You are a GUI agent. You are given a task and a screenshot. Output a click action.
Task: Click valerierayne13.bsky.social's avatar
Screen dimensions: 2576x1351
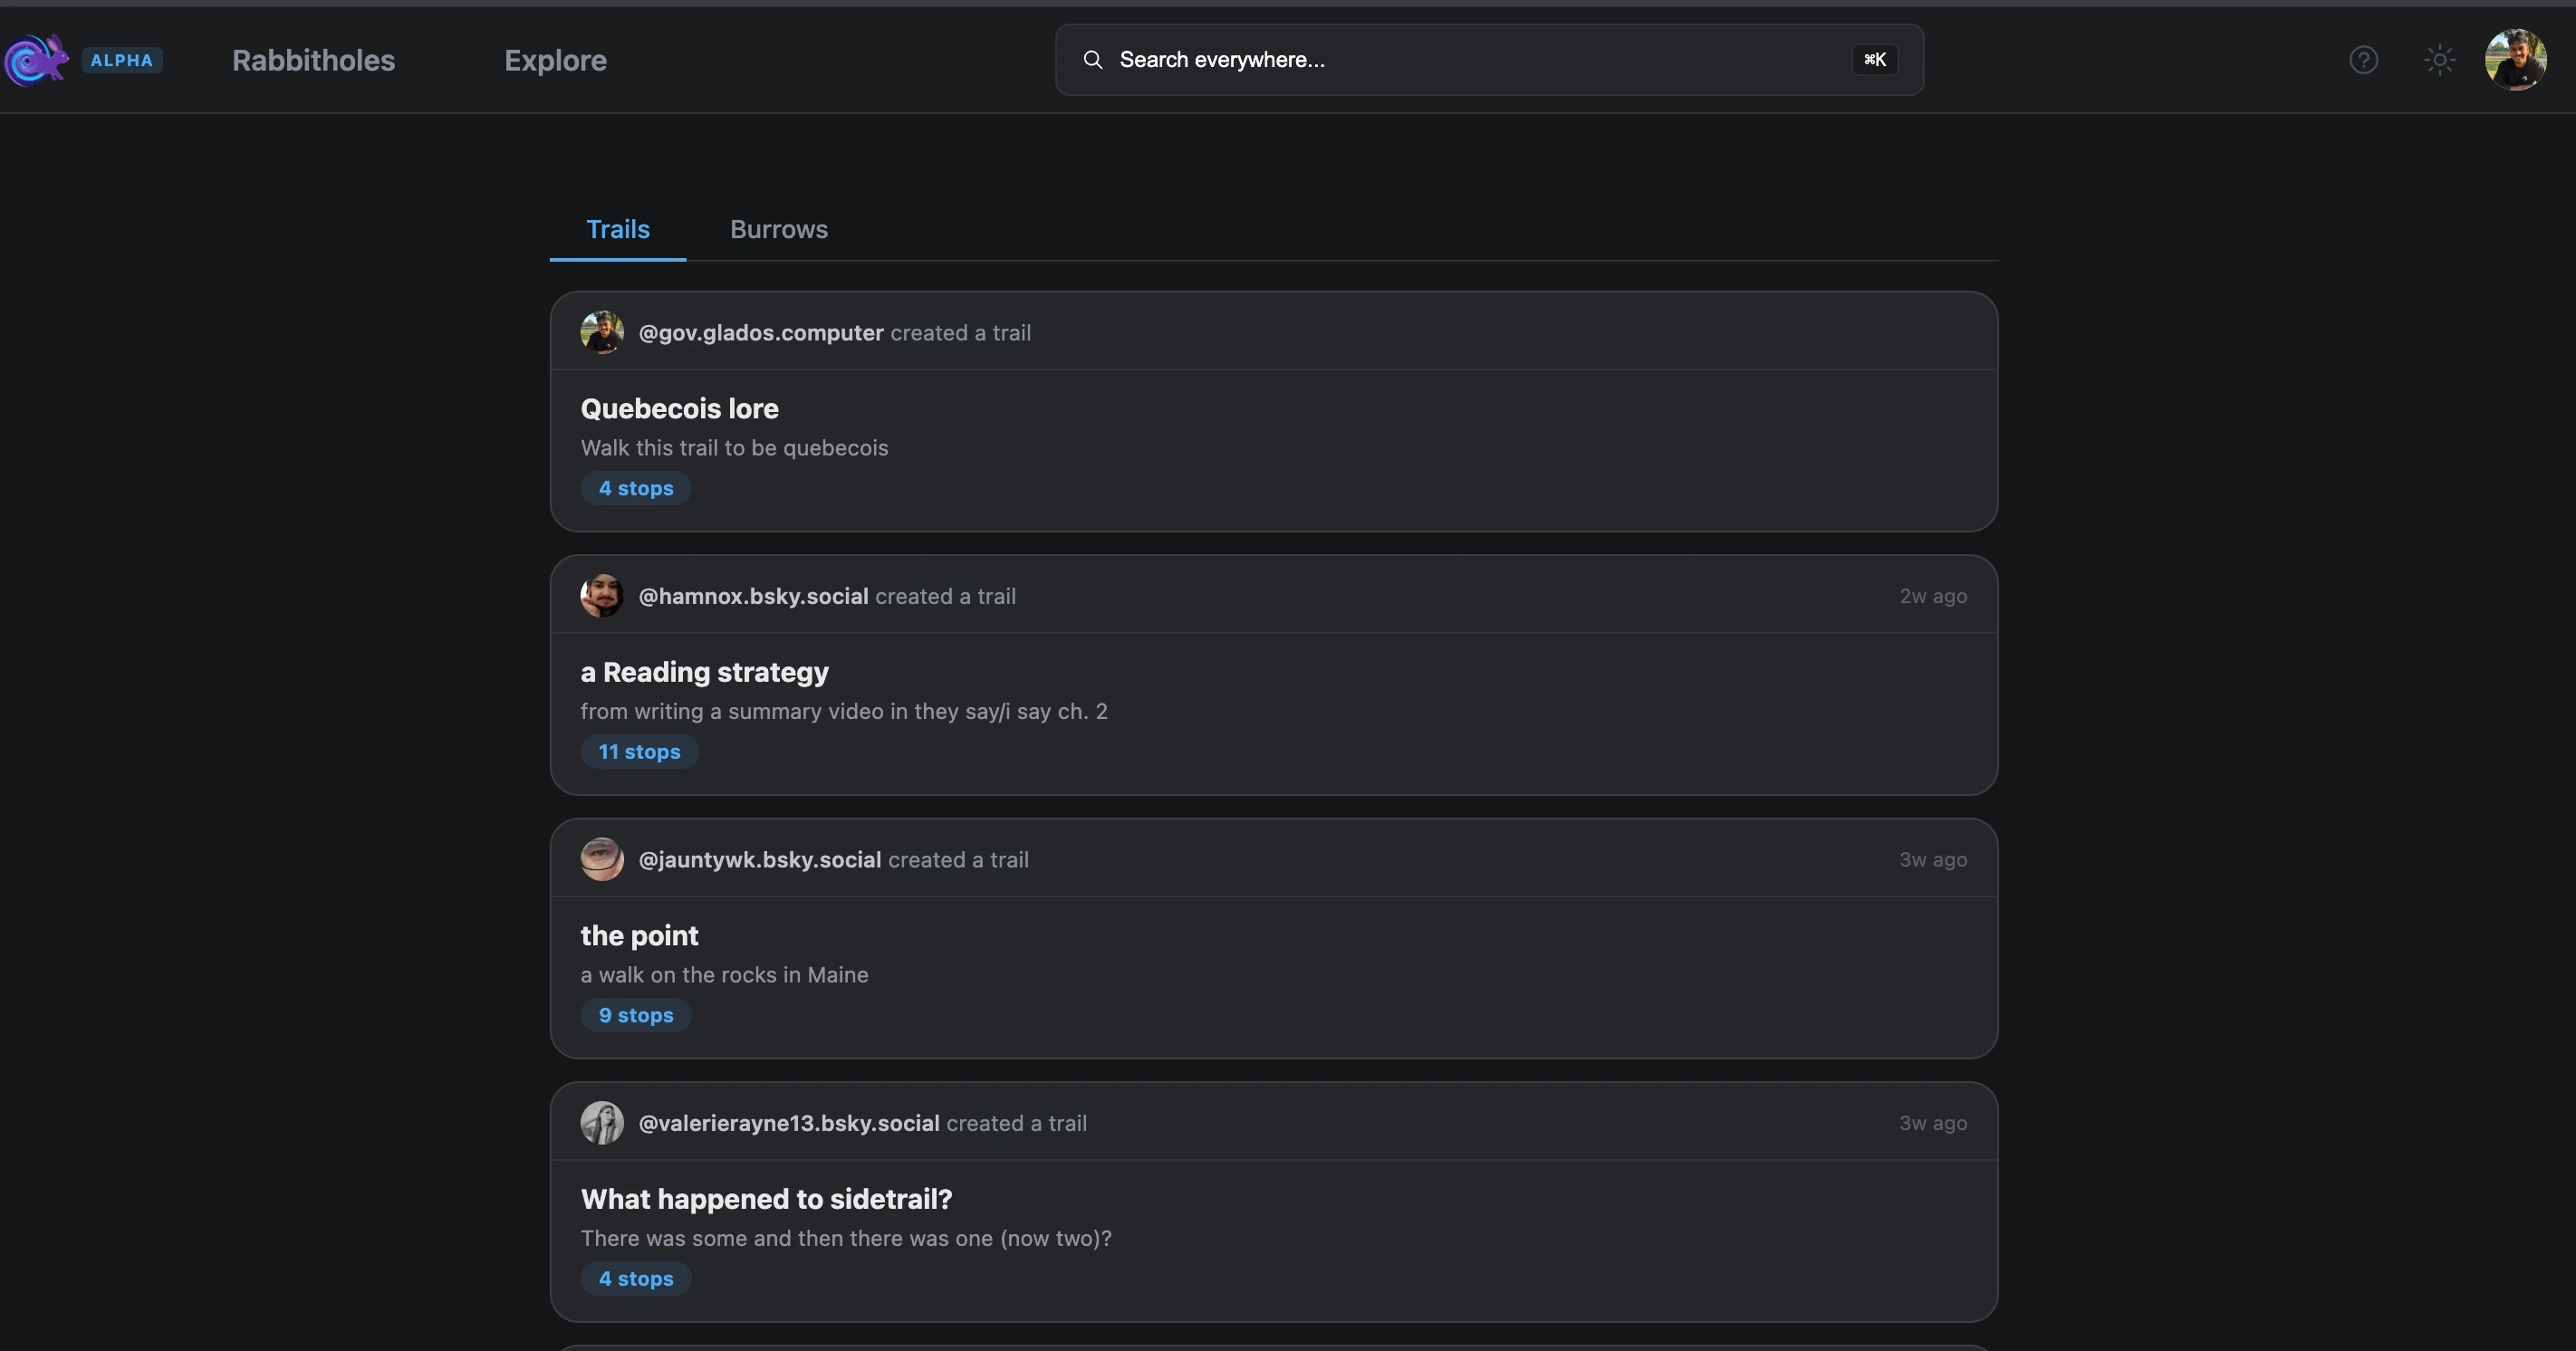[602, 1123]
